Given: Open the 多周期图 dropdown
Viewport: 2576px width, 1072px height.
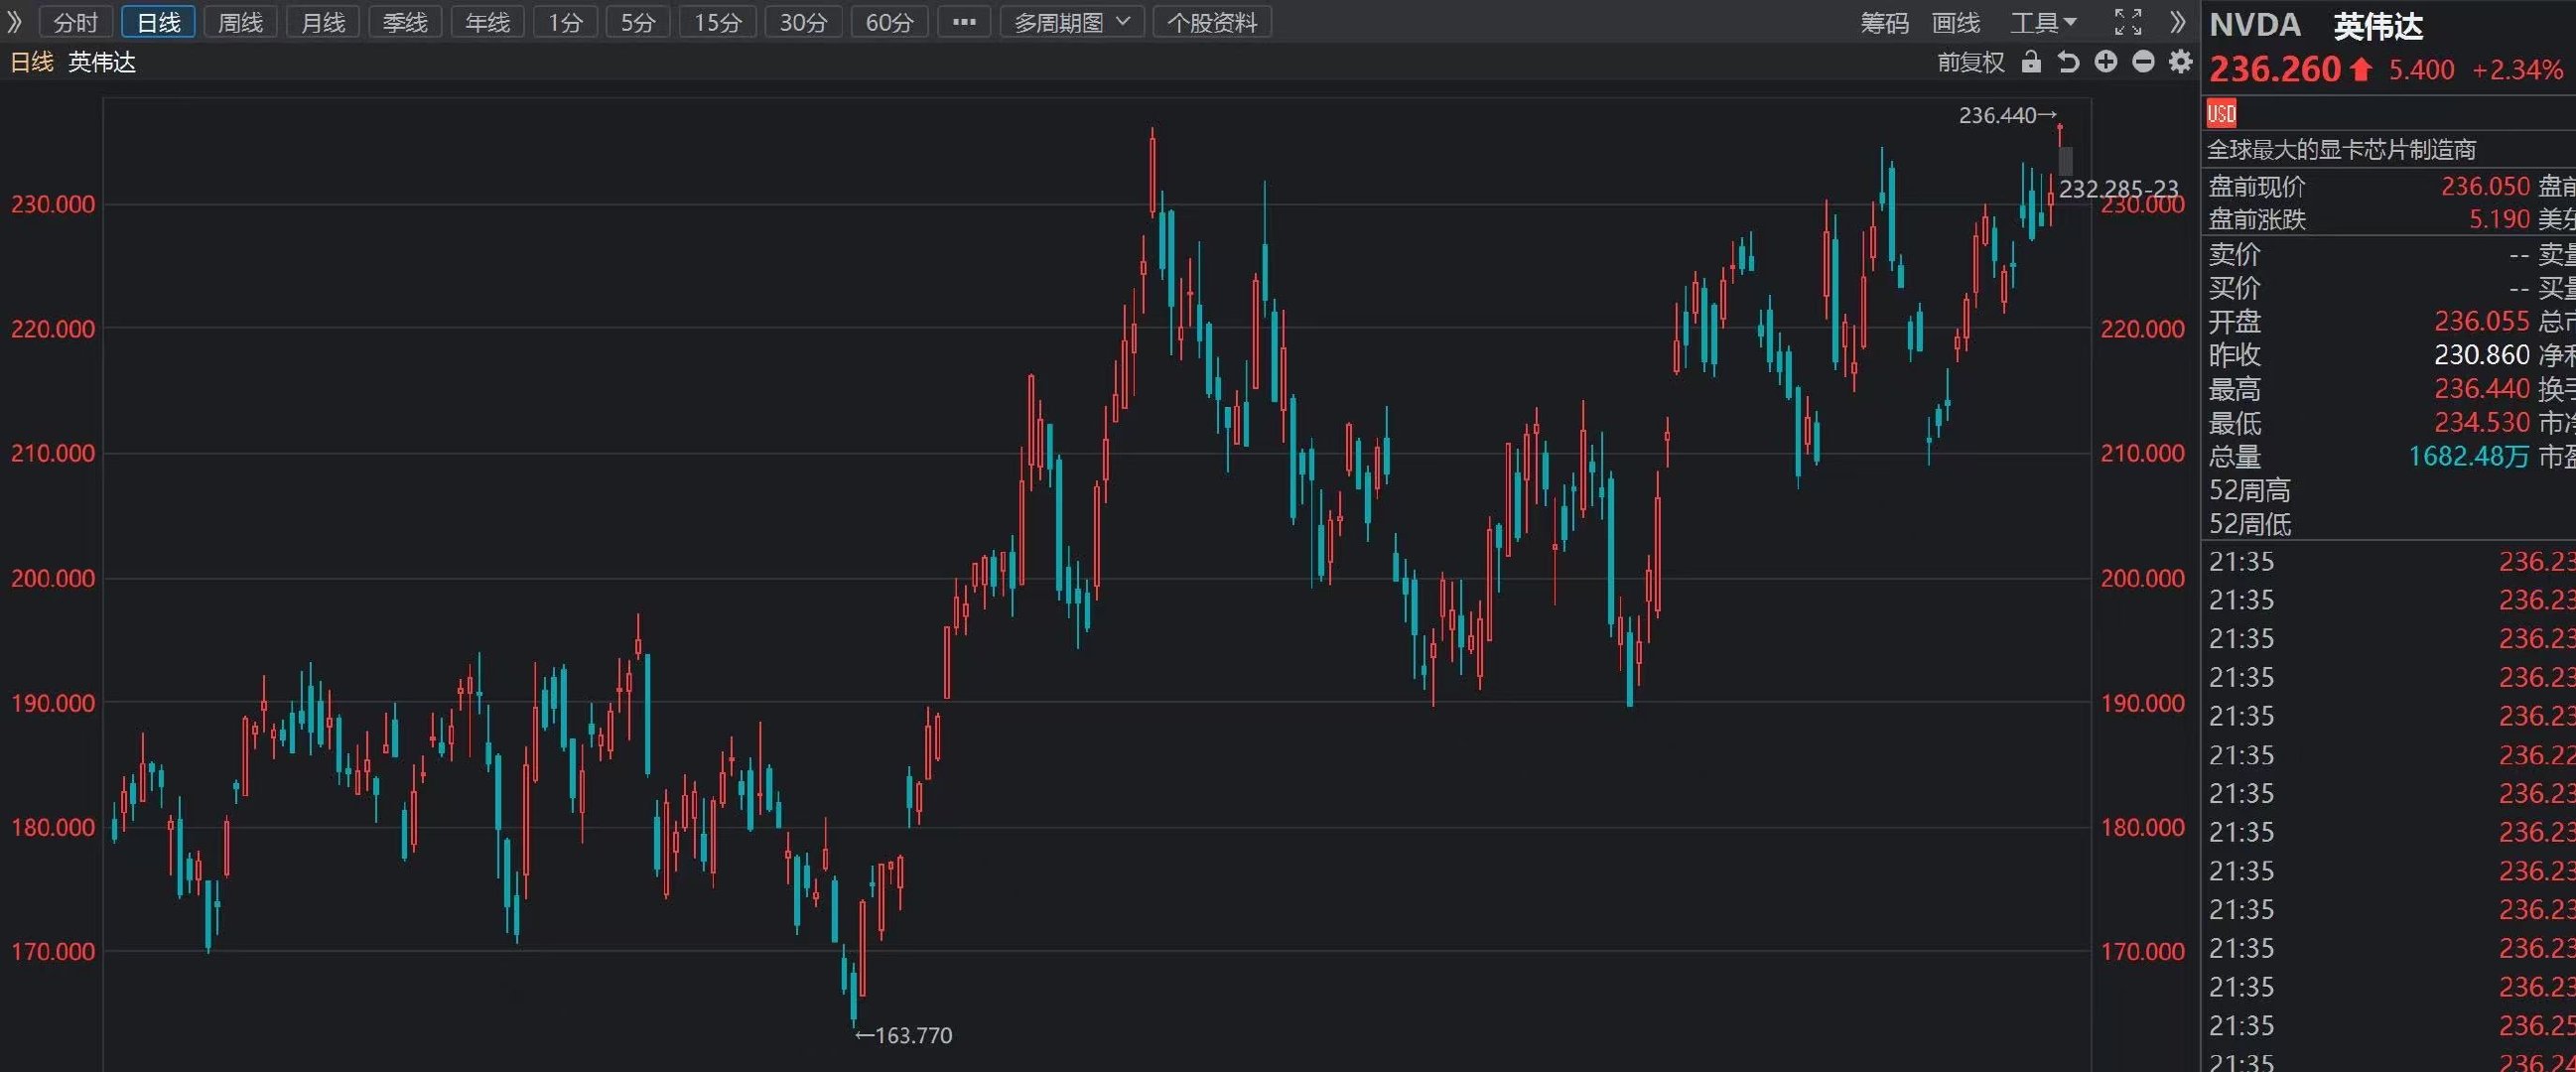Looking at the screenshot, I should (1072, 22).
